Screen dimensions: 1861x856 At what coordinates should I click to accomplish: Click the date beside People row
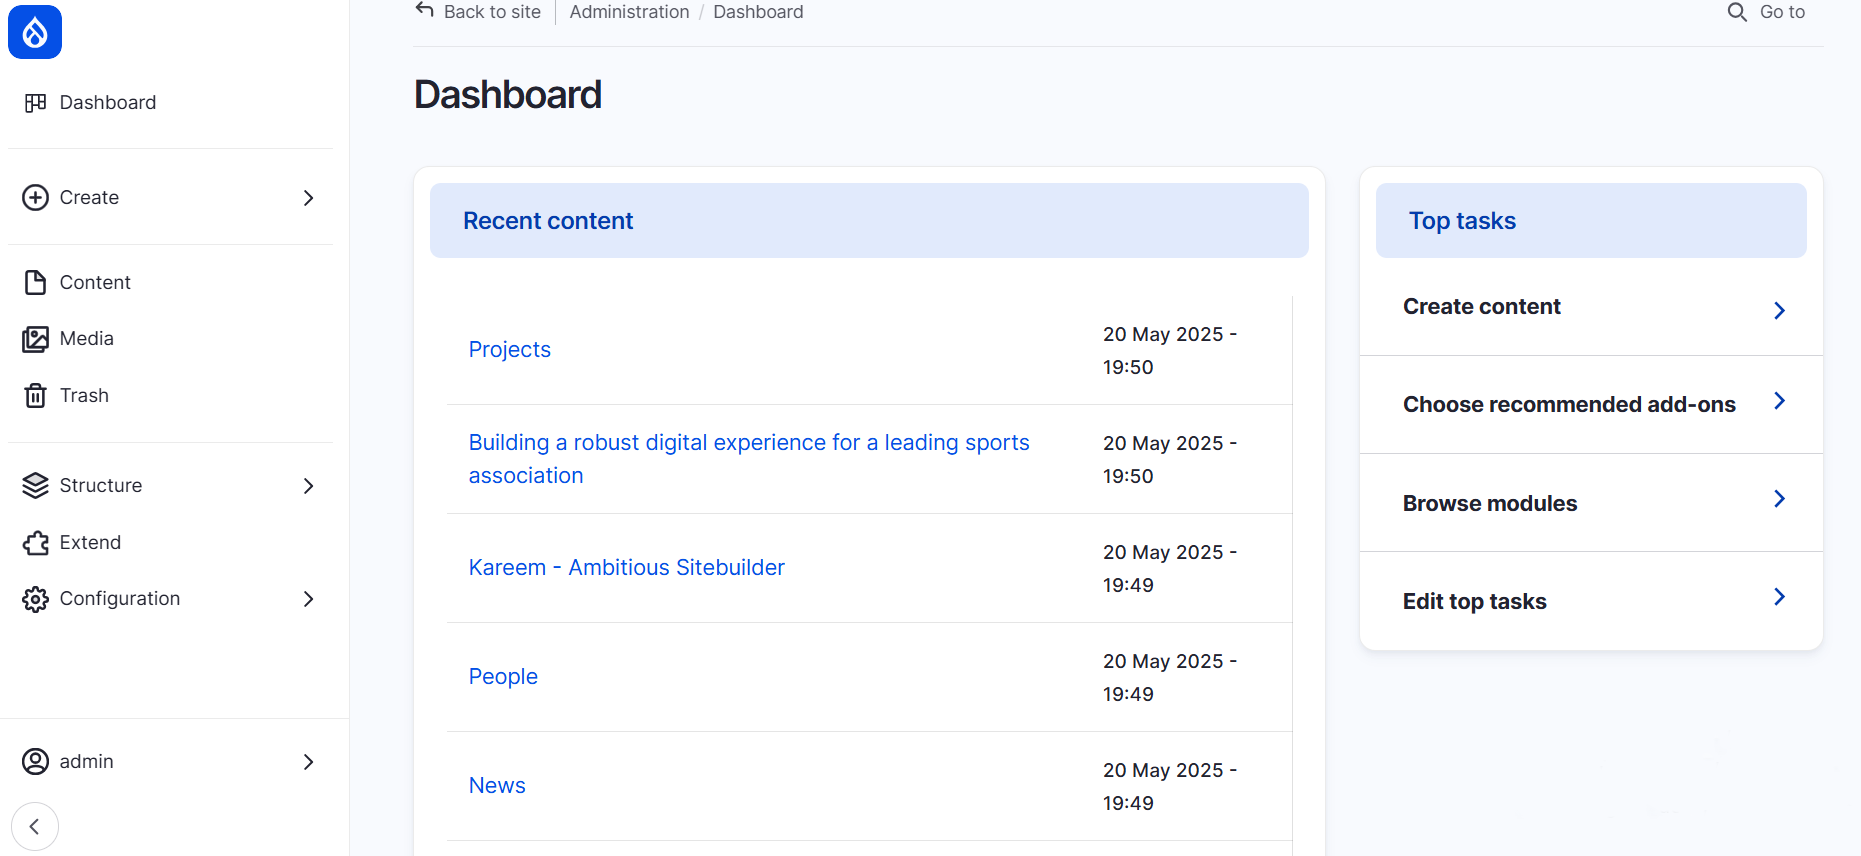pos(1170,678)
